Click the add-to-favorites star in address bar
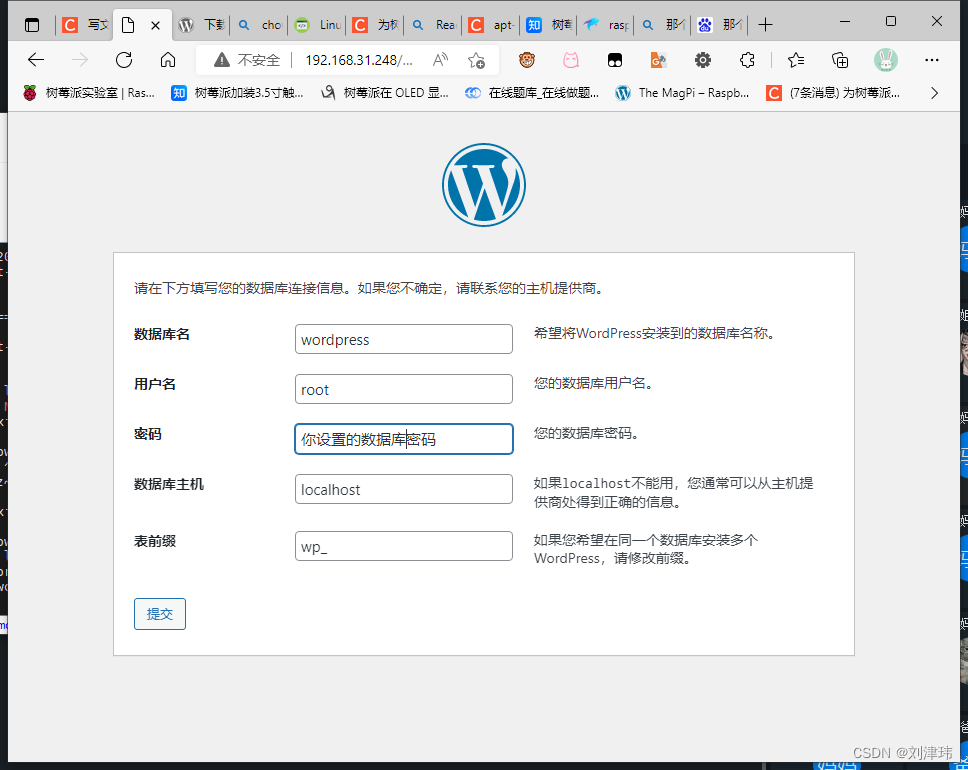Viewport: 968px width, 770px height. pos(476,60)
